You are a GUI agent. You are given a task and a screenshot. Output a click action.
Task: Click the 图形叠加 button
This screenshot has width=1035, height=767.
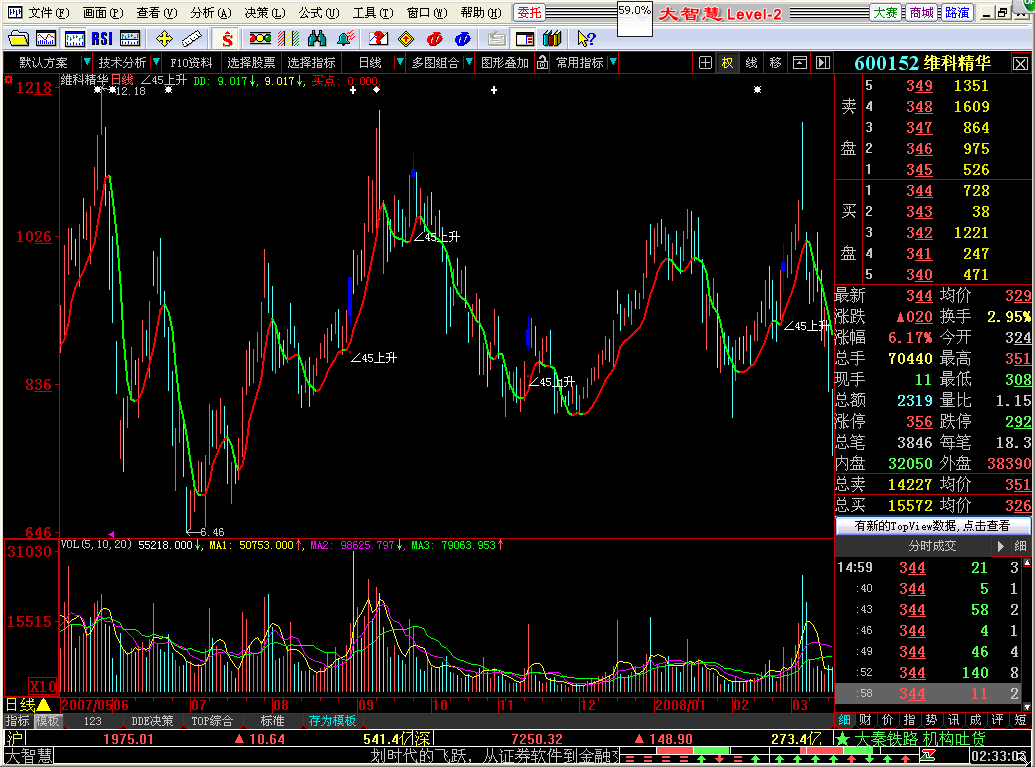pyautogui.click(x=505, y=63)
